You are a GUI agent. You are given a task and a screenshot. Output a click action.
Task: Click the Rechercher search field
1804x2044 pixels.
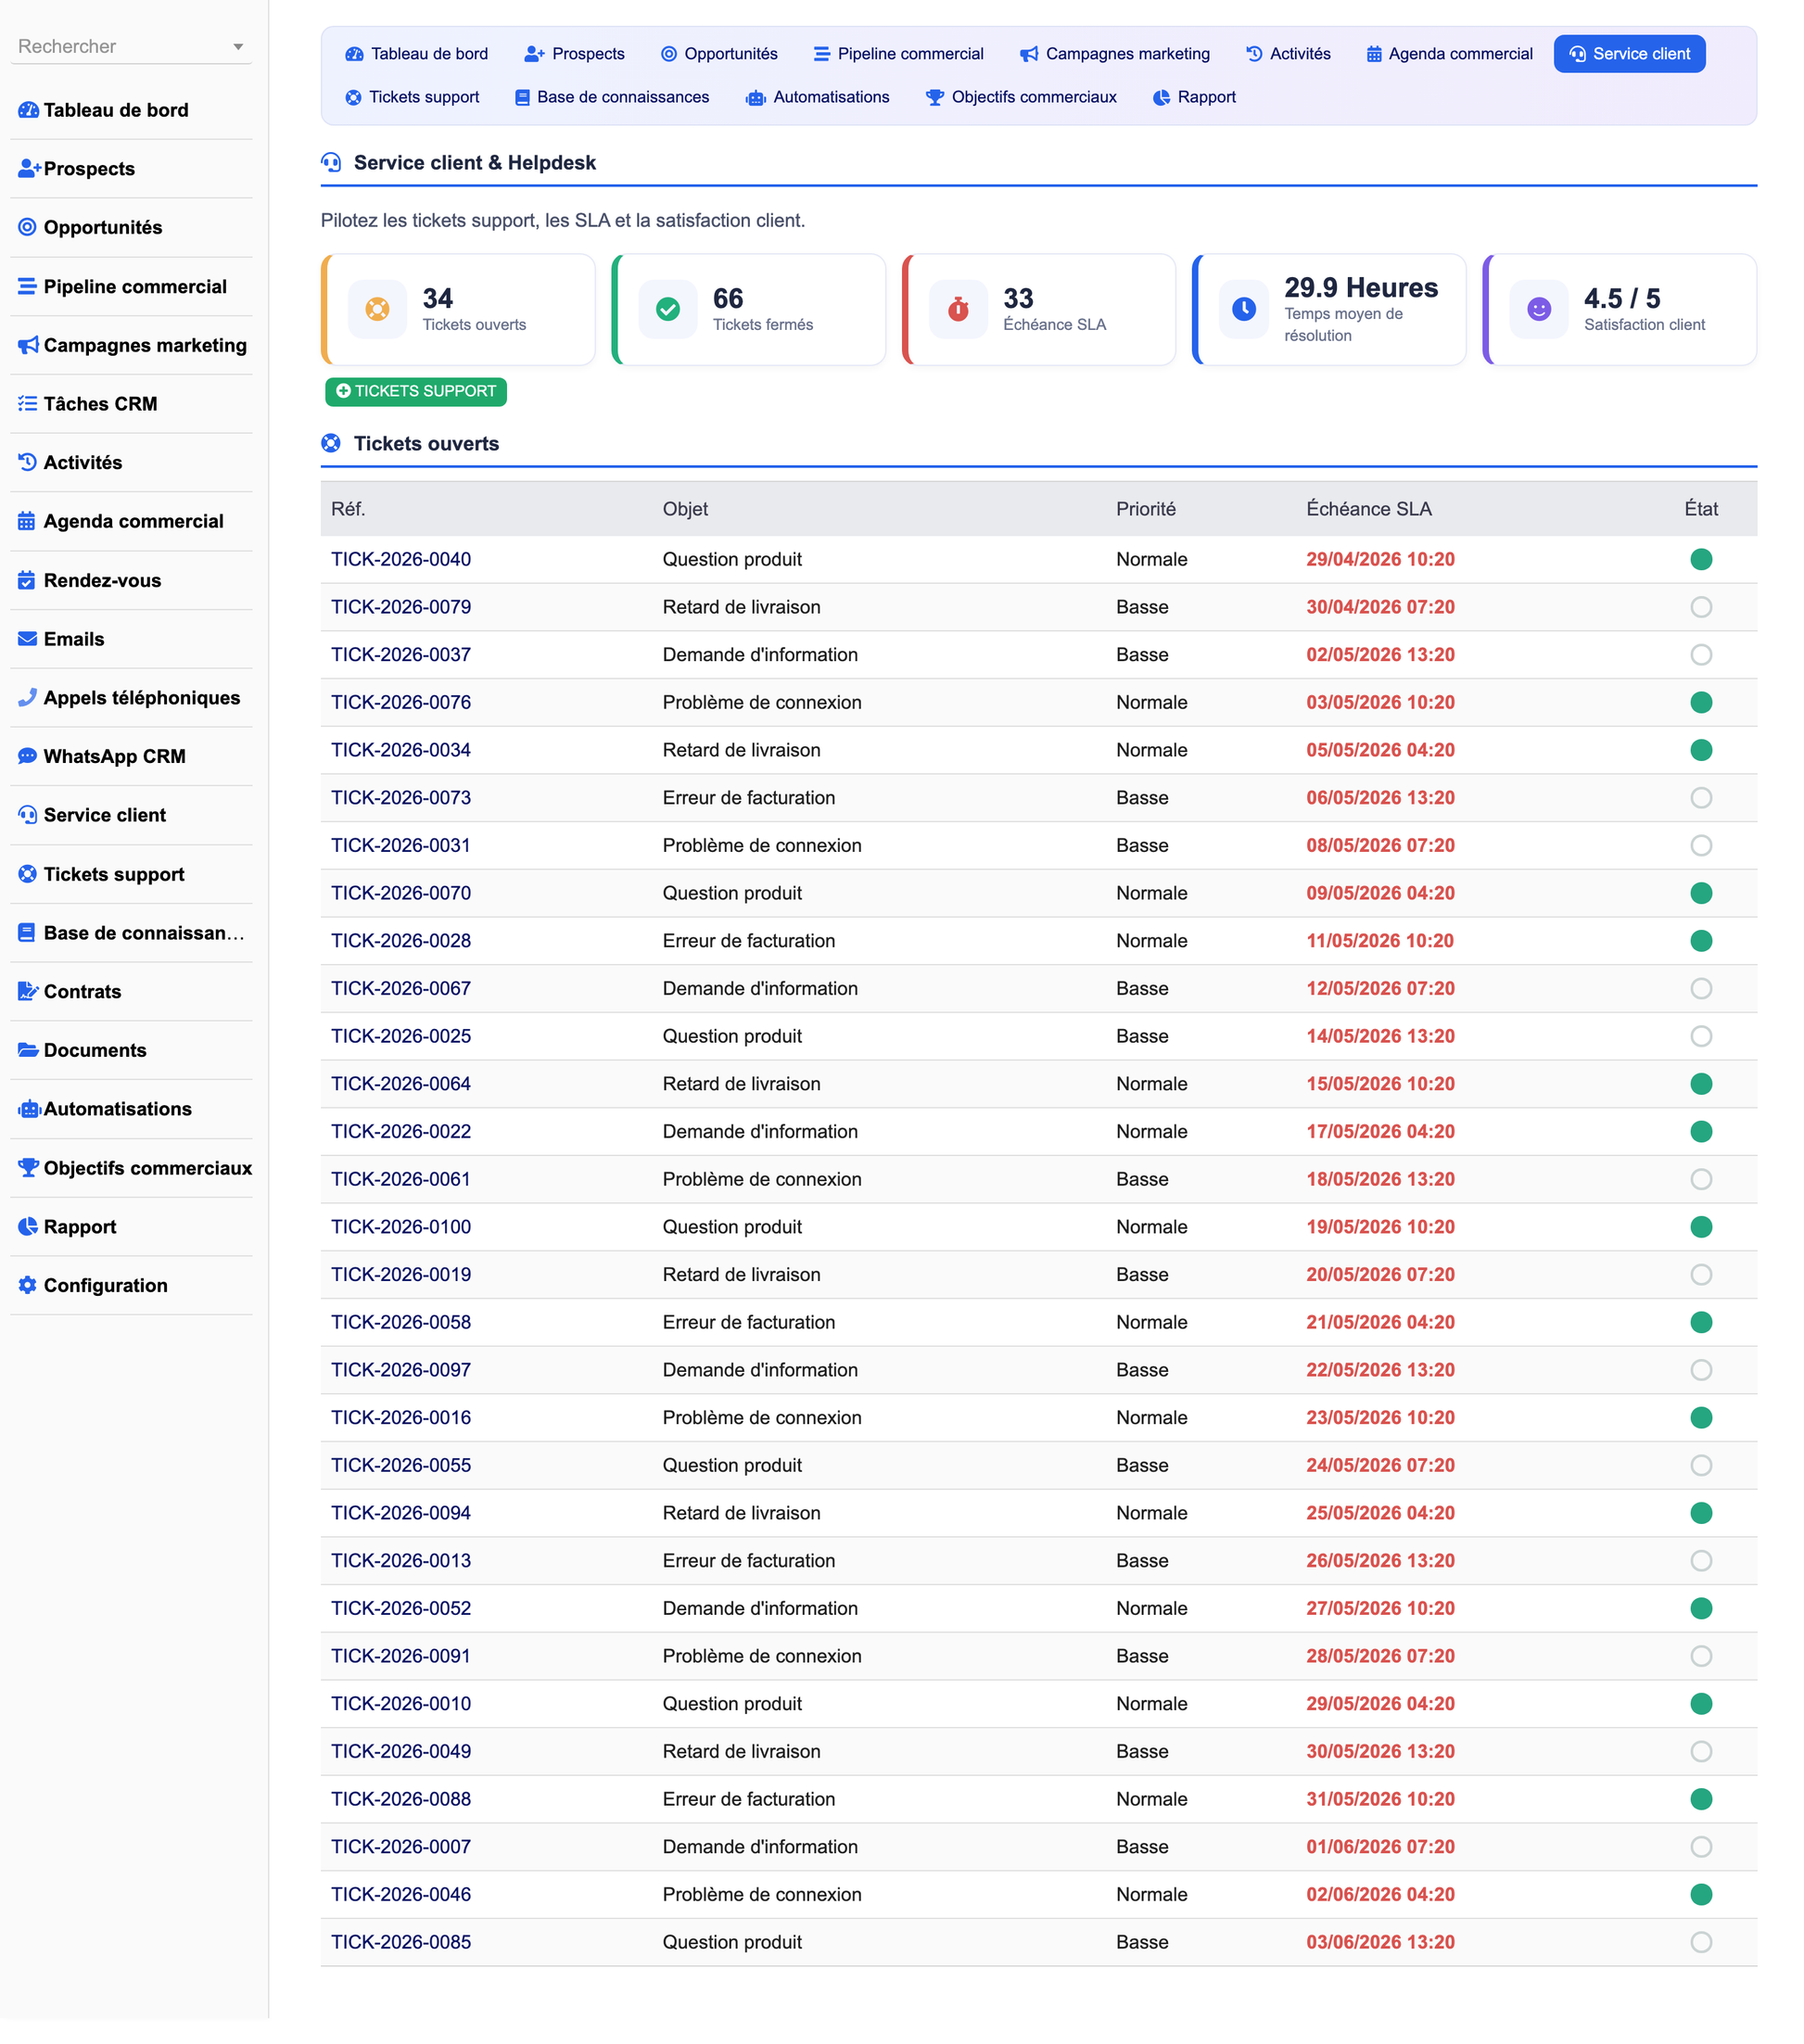click(x=132, y=47)
